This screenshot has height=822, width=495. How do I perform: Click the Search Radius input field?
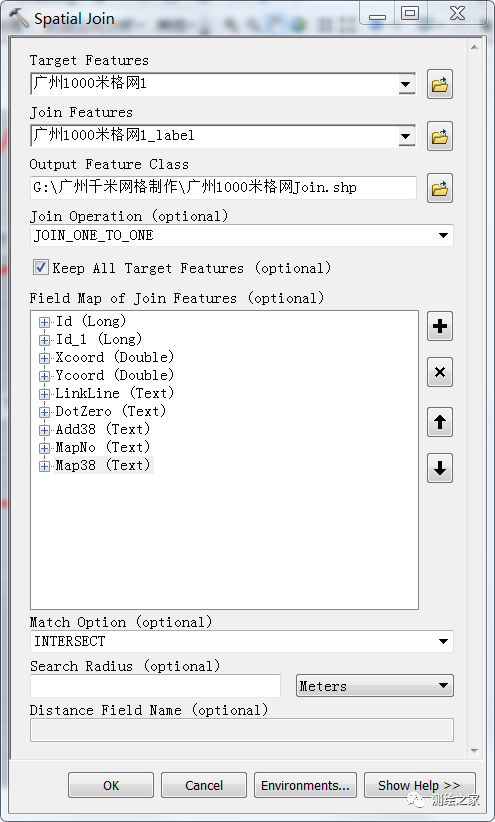pos(155,686)
